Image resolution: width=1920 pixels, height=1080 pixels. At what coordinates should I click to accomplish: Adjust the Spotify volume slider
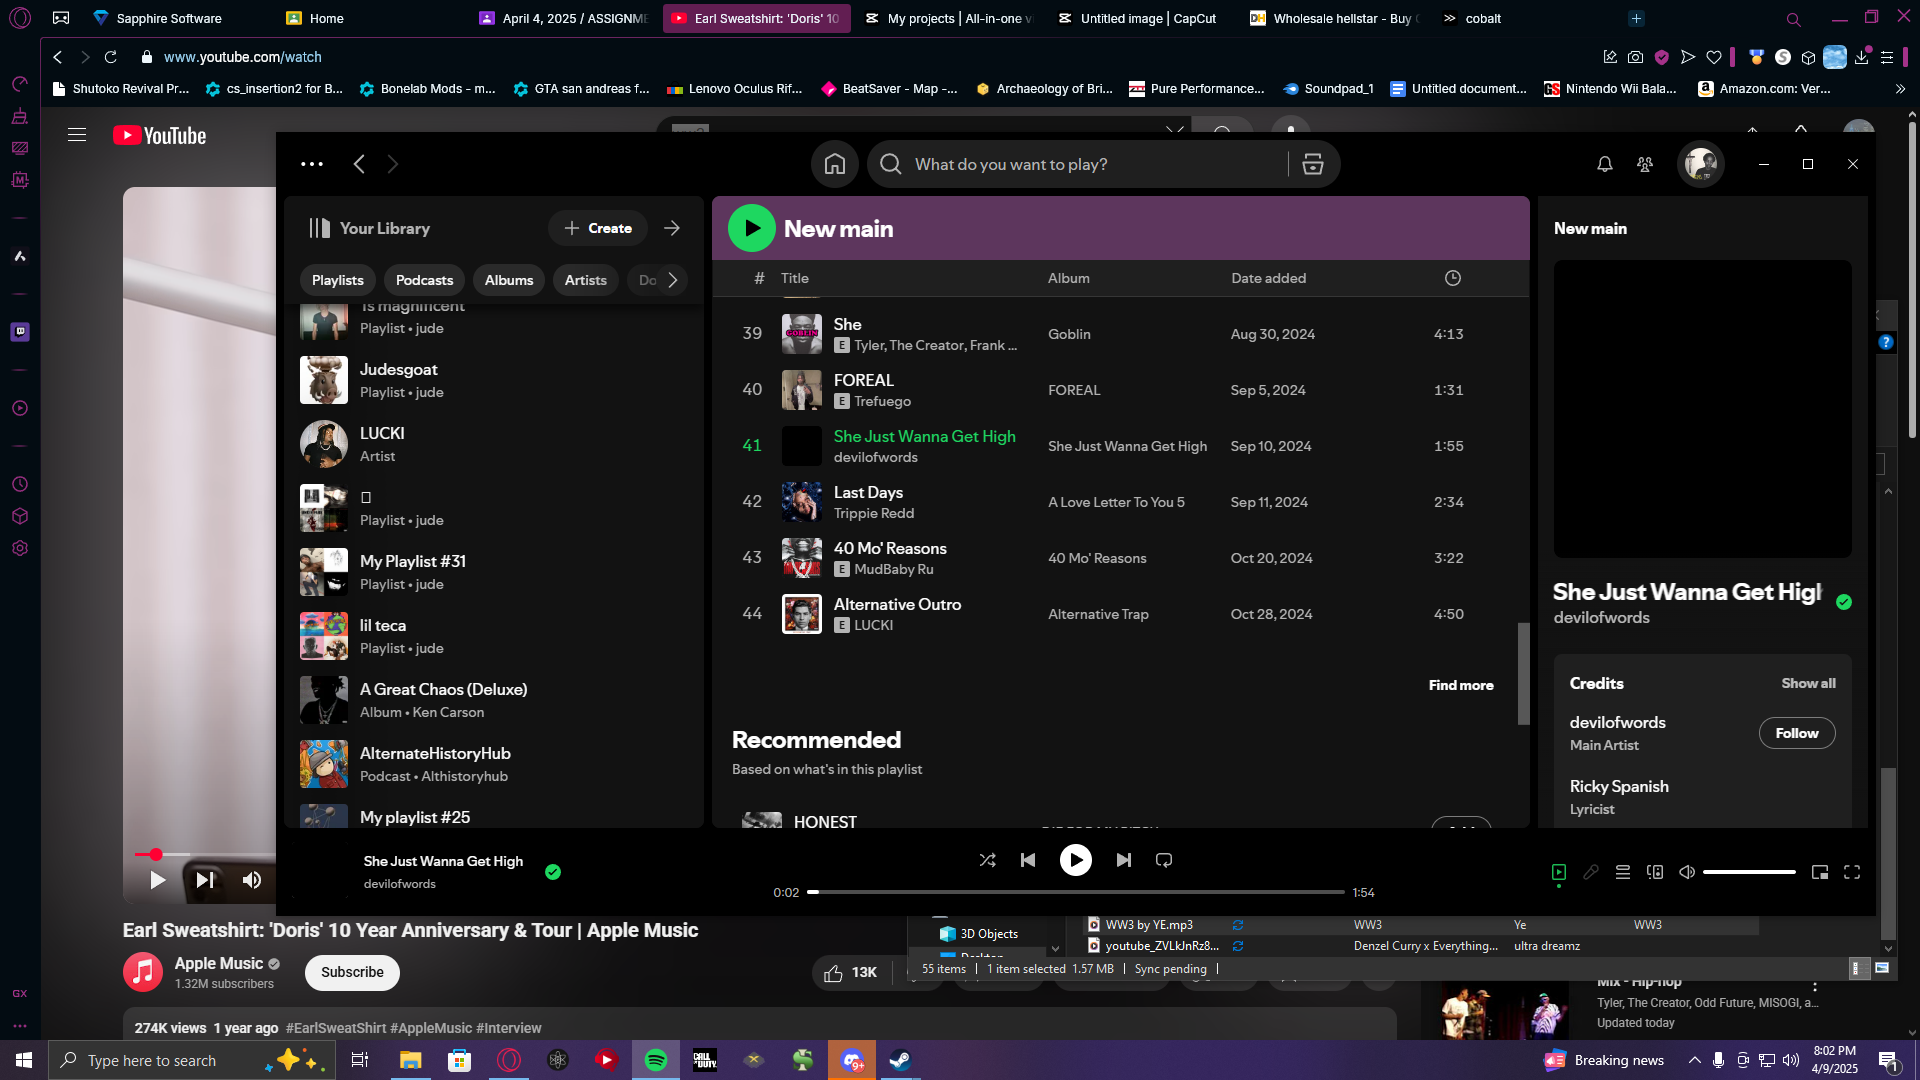(1749, 872)
